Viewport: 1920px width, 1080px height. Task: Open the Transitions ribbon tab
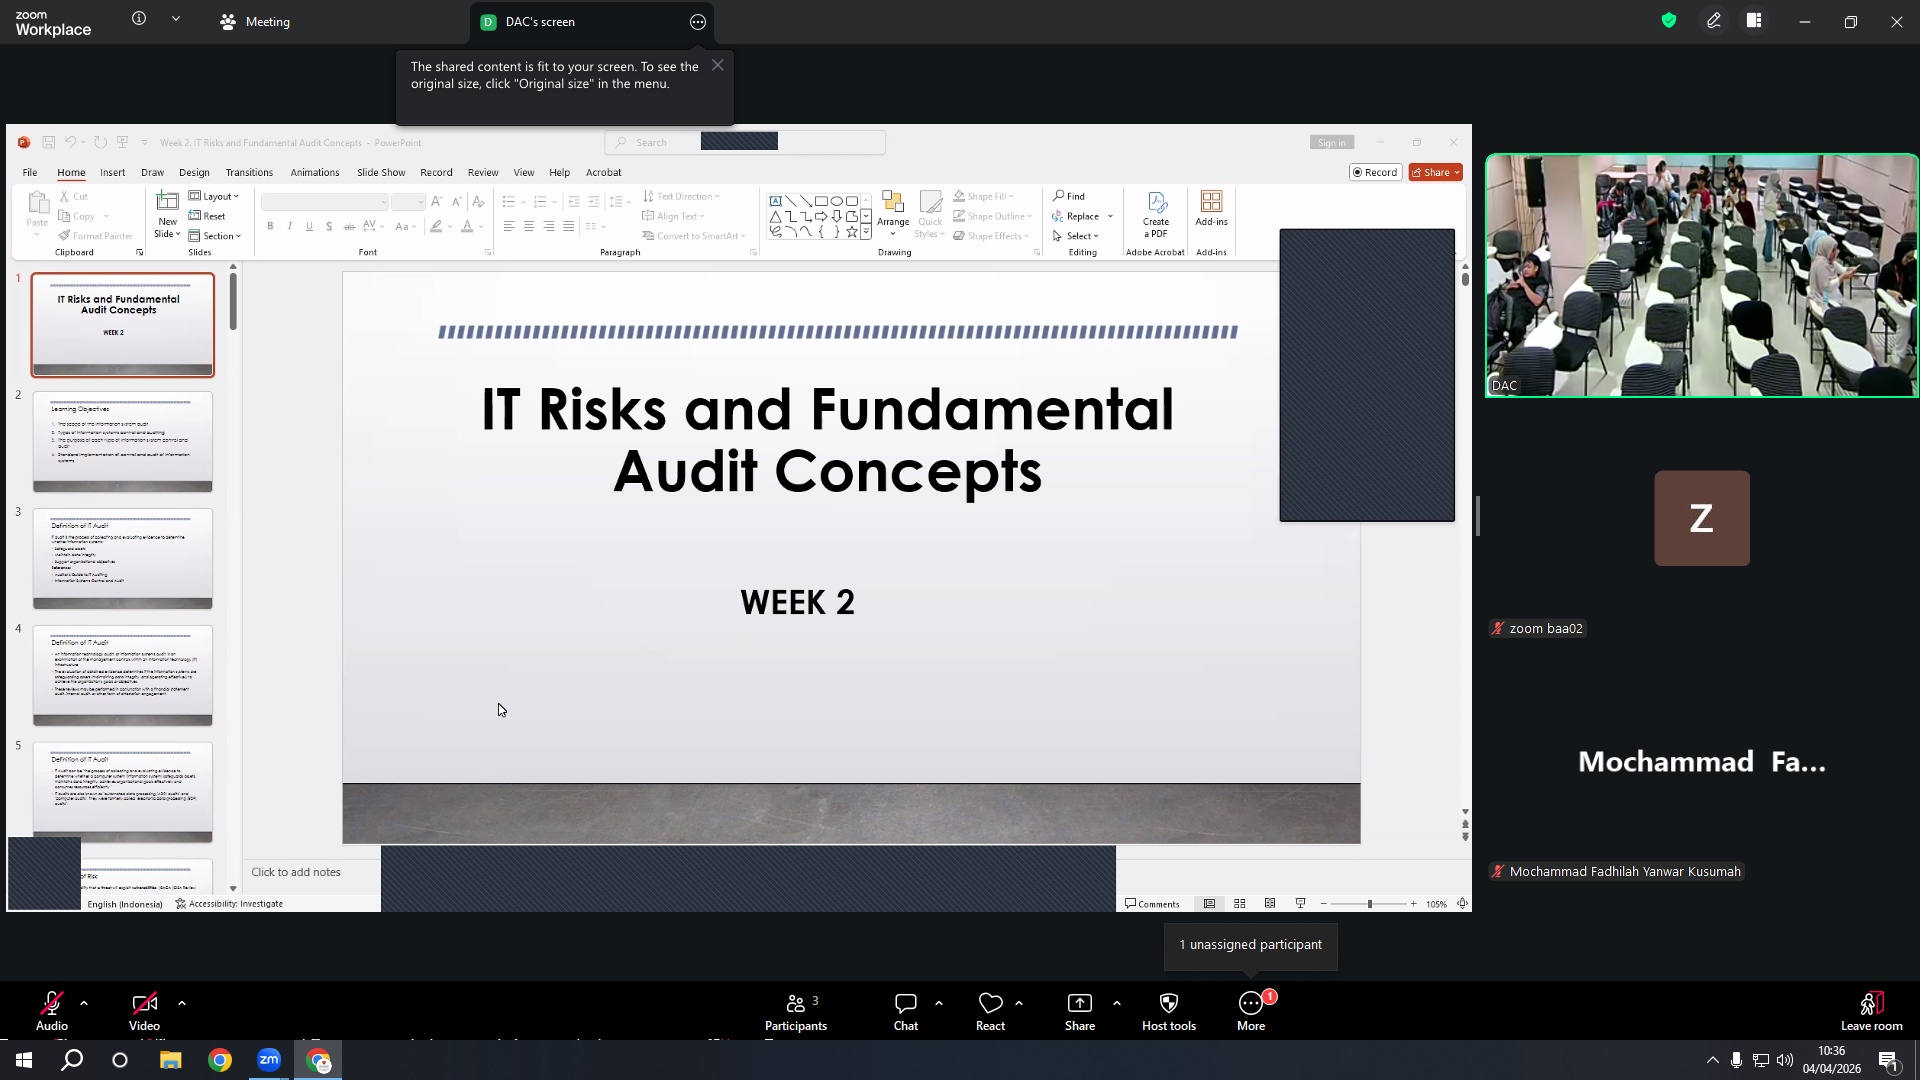click(x=249, y=173)
